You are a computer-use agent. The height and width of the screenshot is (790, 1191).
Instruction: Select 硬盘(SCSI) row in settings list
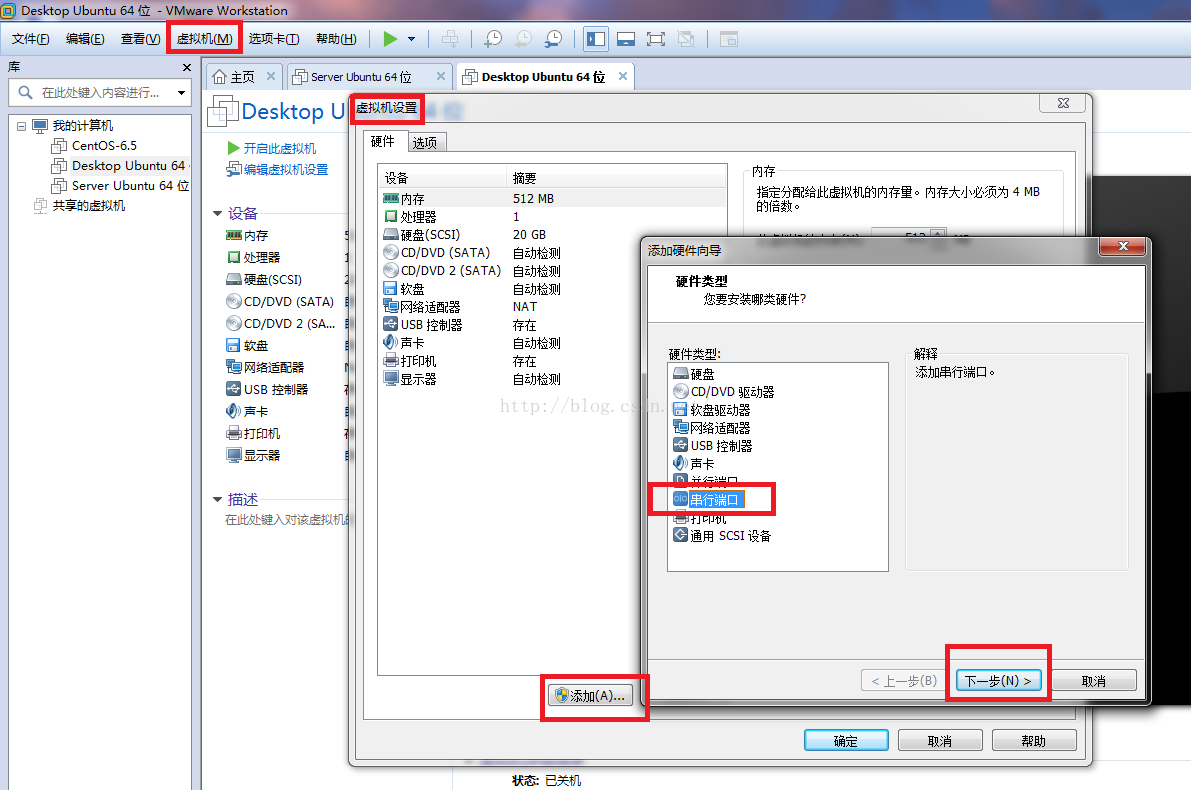click(552, 235)
